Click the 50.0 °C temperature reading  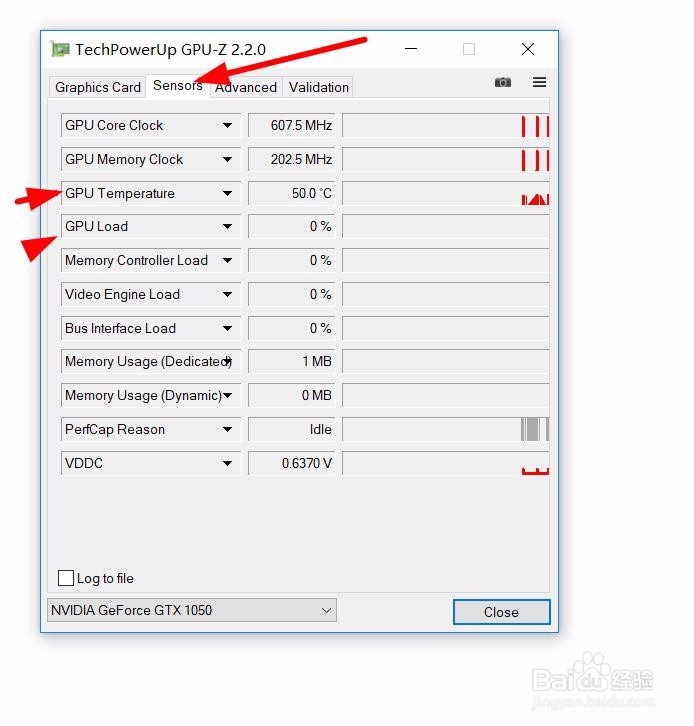click(x=291, y=193)
